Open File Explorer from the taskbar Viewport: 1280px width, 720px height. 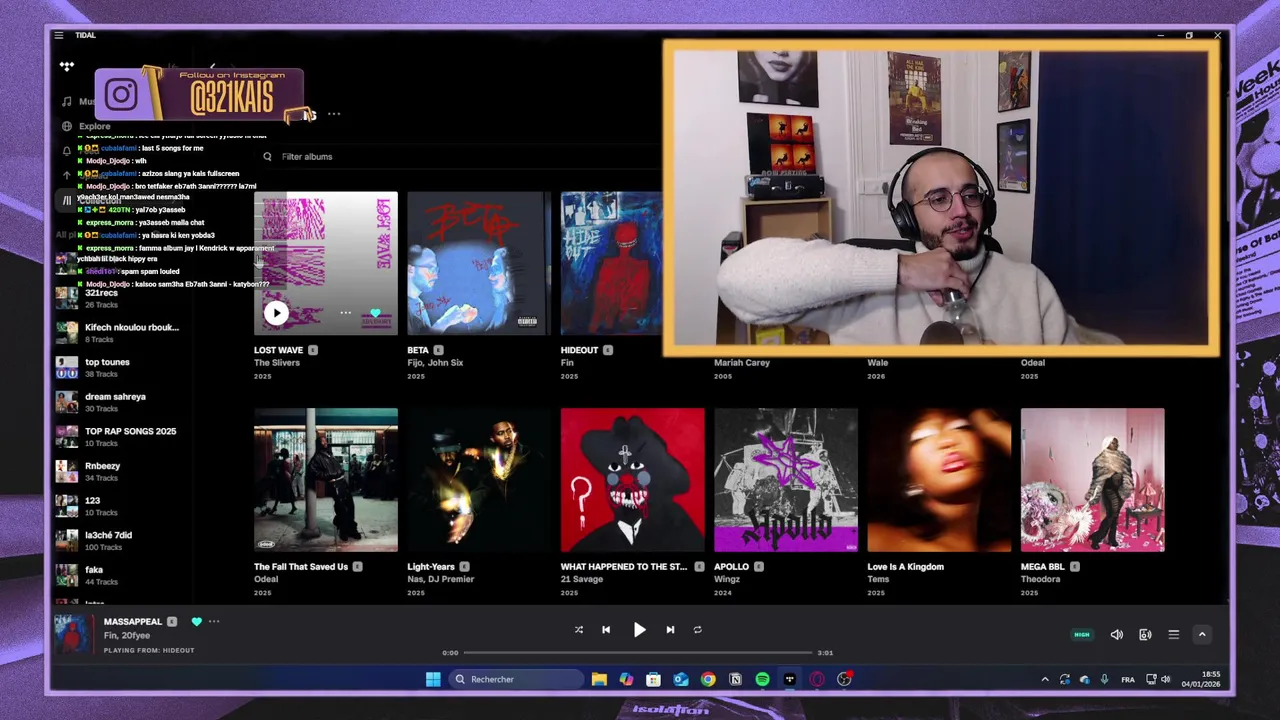point(599,680)
